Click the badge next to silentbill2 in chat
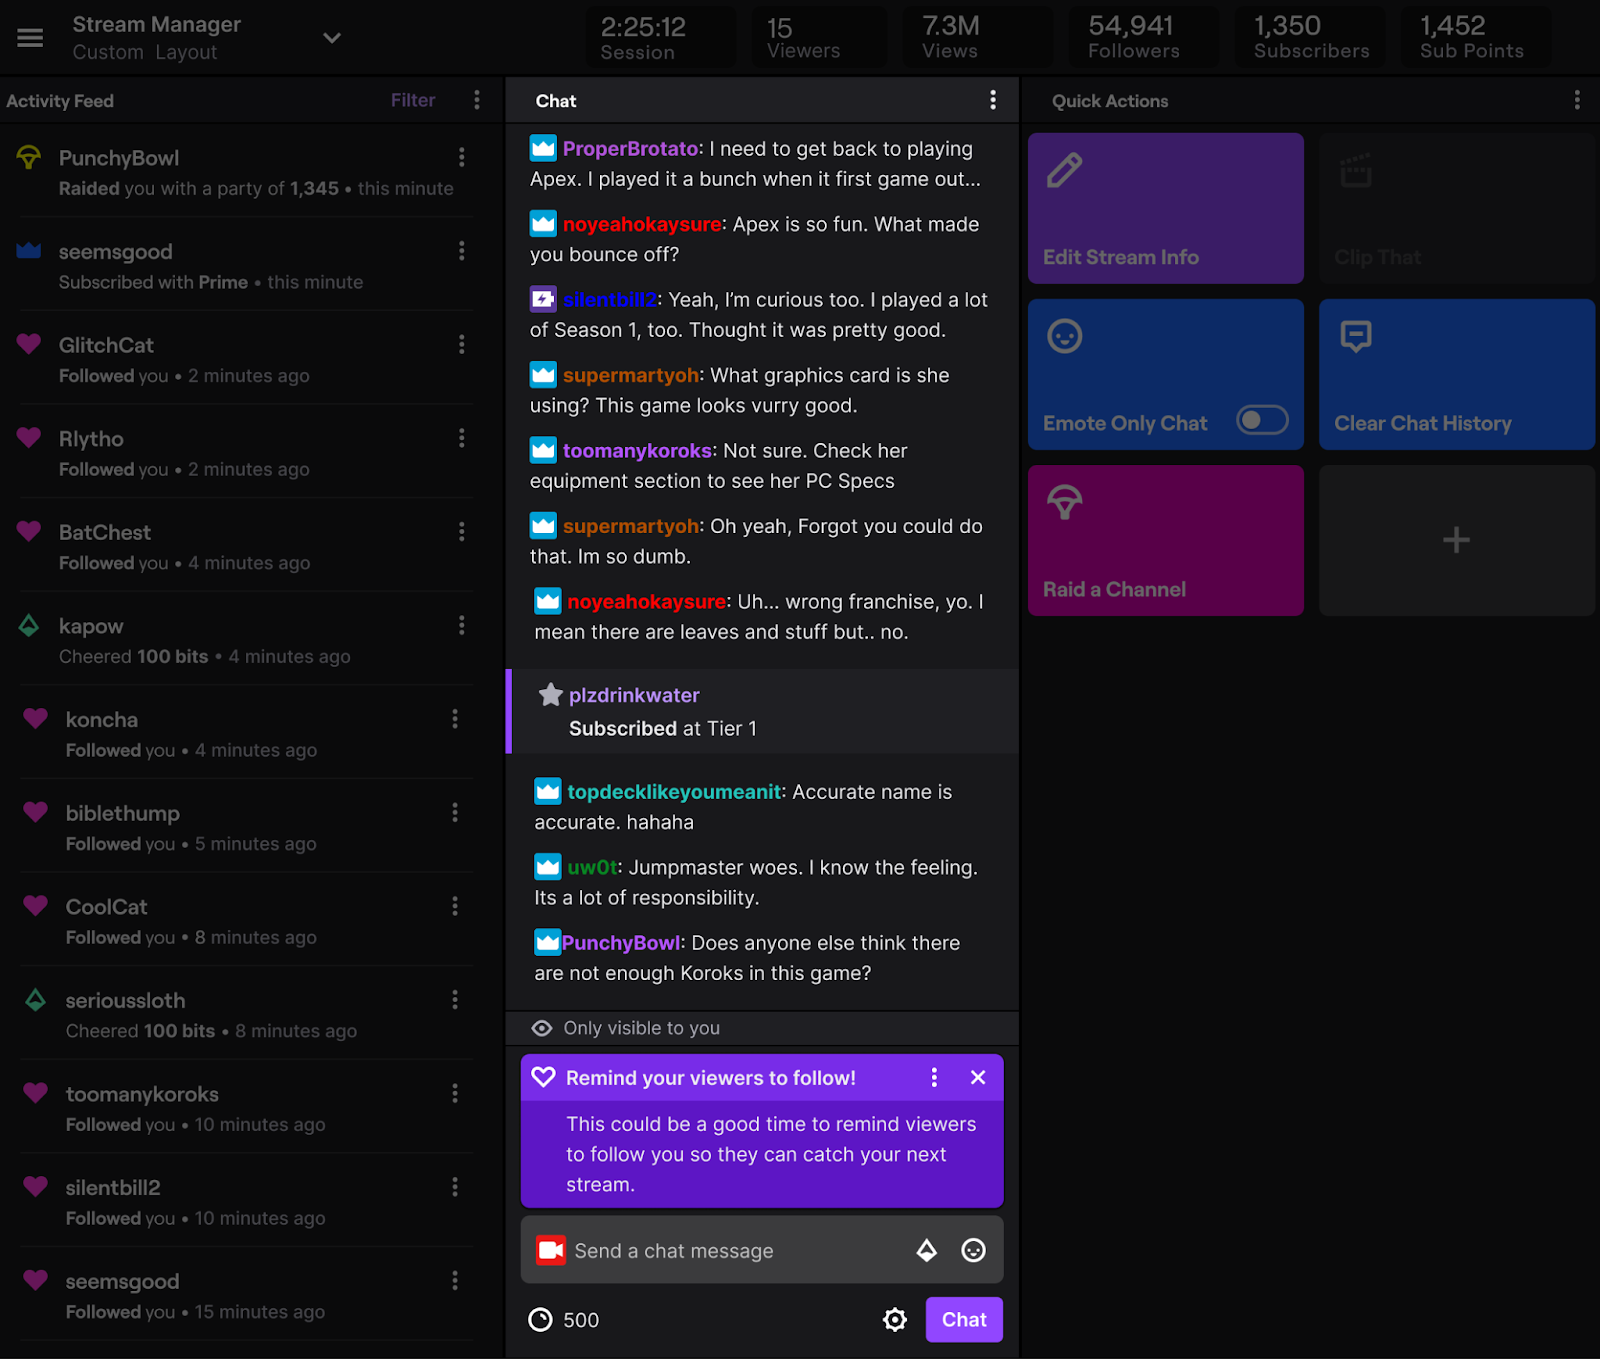Image resolution: width=1600 pixels, height=1359 pixels. [x=543, y=299]
